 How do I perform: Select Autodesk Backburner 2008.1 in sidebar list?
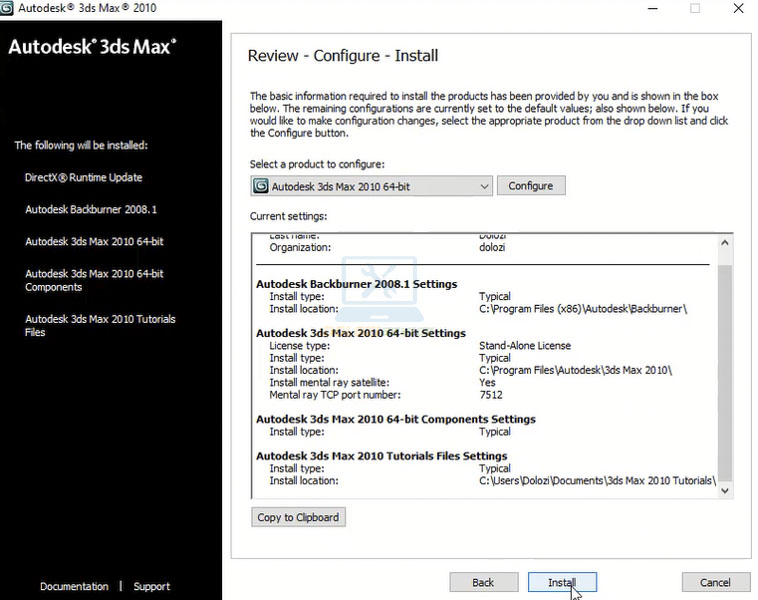pos(91,210)
